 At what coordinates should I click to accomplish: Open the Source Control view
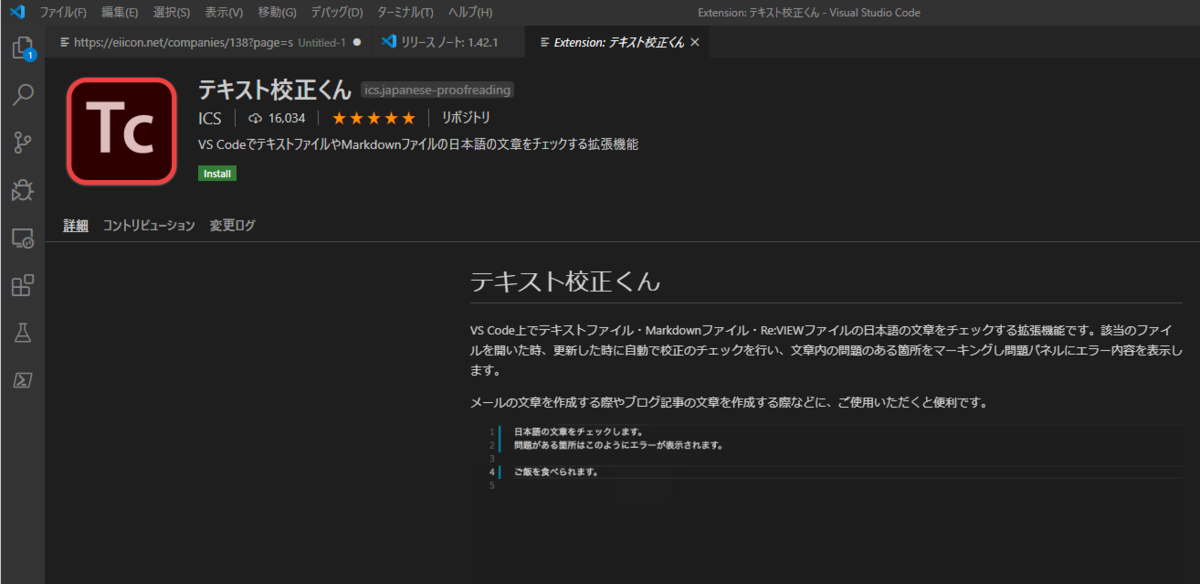point(22,142)
